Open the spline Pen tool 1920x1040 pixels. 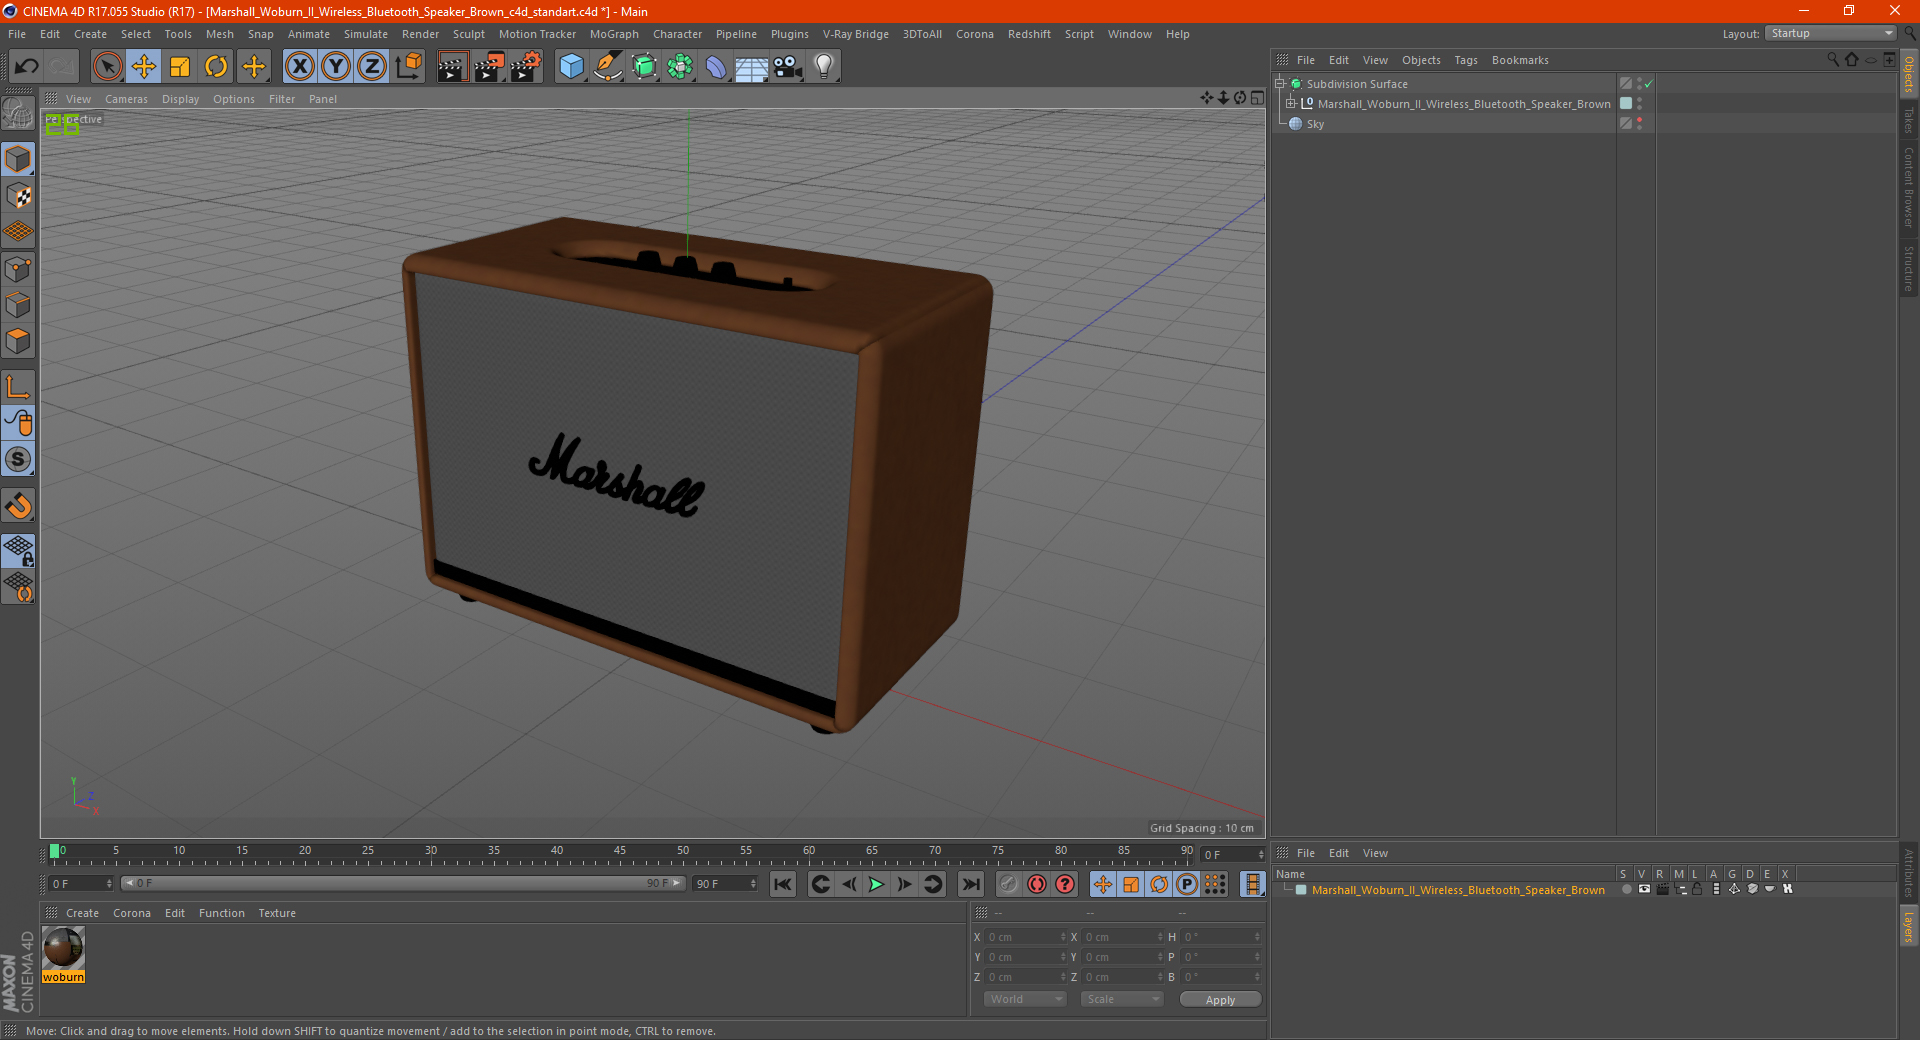pos(607,67)
